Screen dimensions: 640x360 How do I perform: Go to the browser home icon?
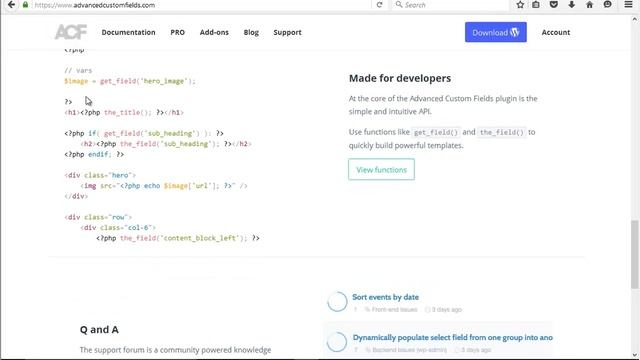(x=589, y=5)
